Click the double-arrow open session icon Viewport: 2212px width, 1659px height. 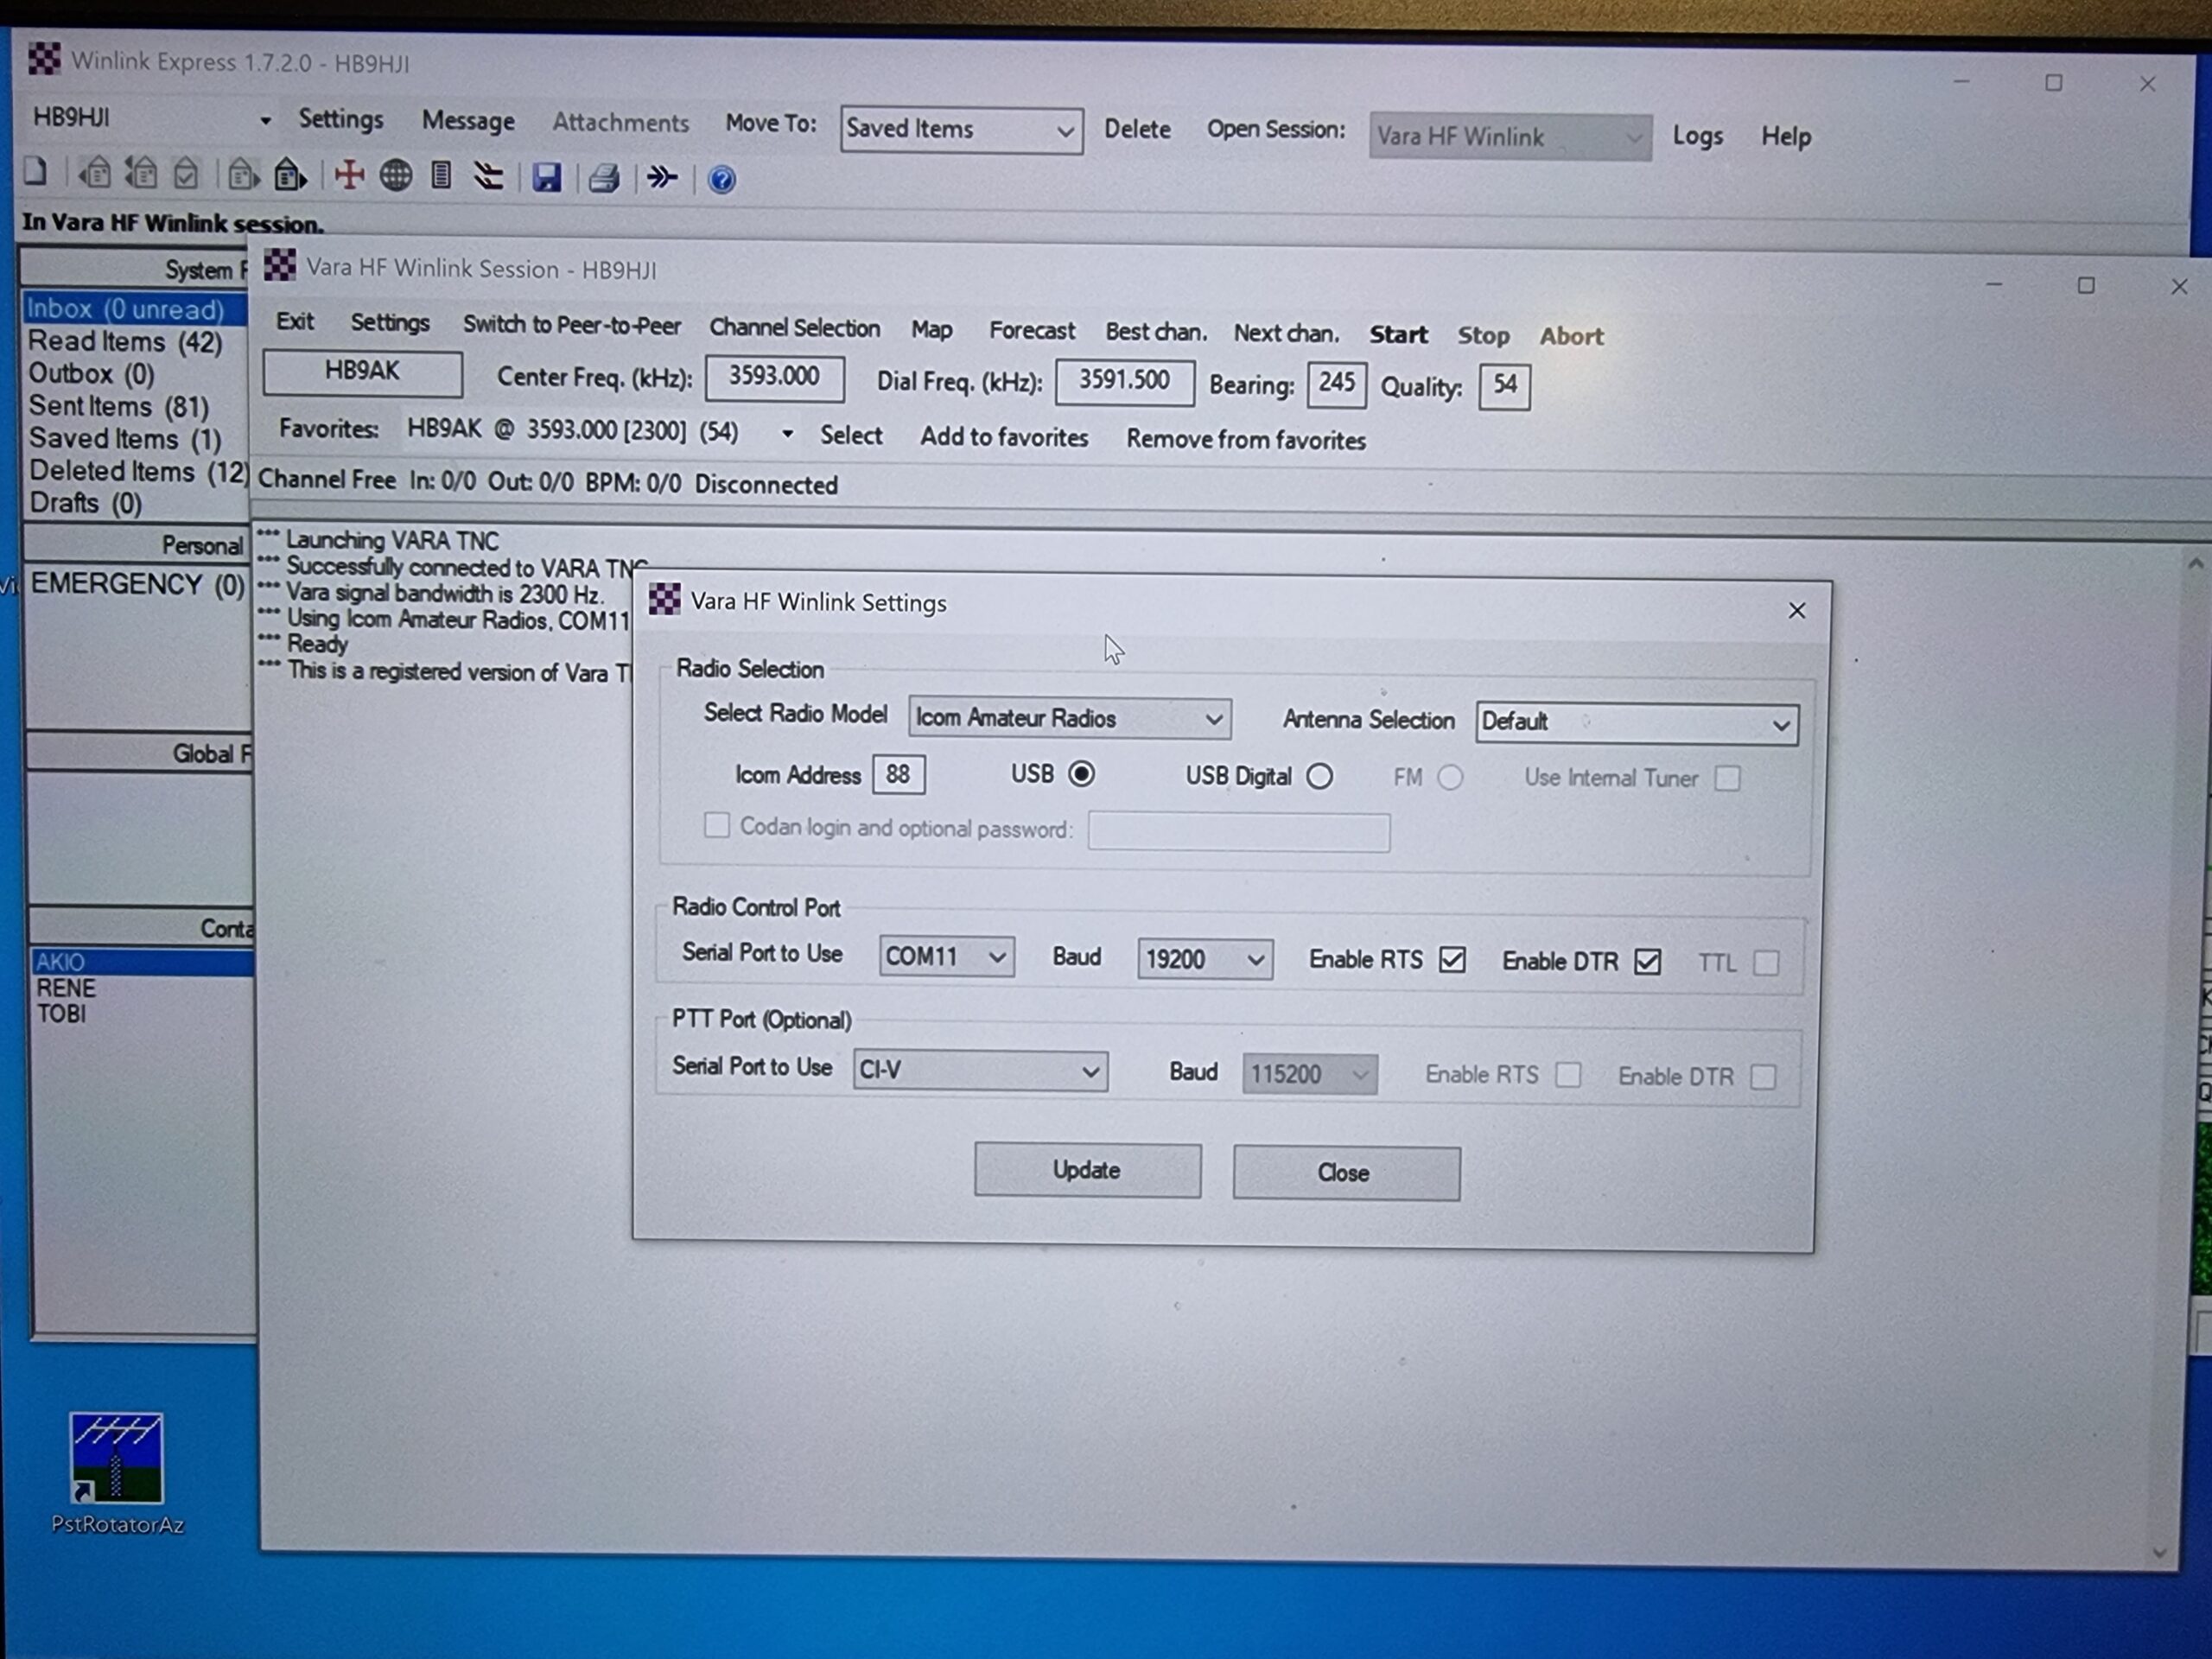tap(661, 179)
